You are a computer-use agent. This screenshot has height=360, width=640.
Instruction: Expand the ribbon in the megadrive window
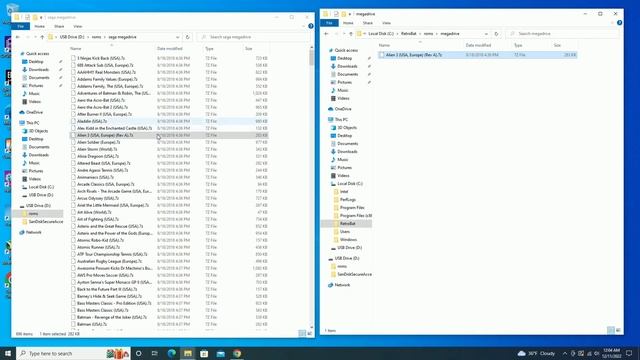pos(612,23)
